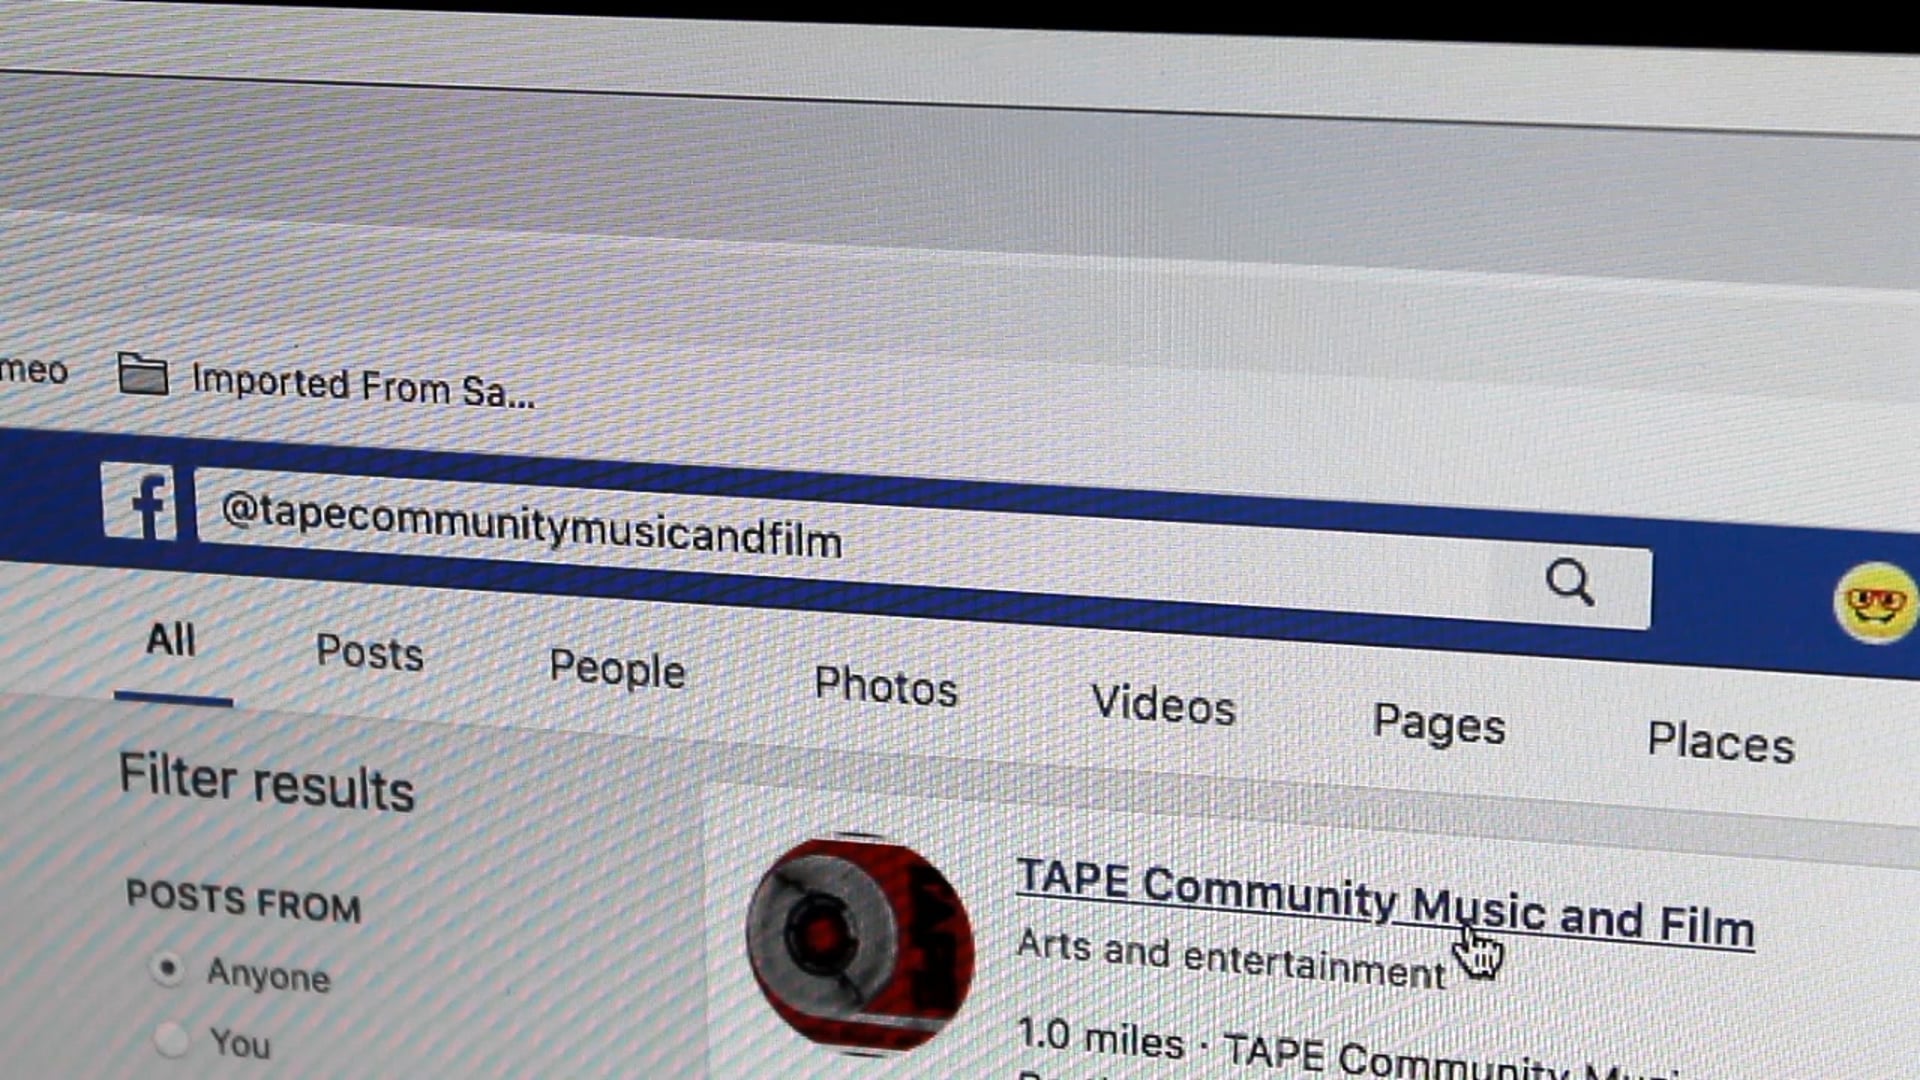Open the Videos tab

1163,705
